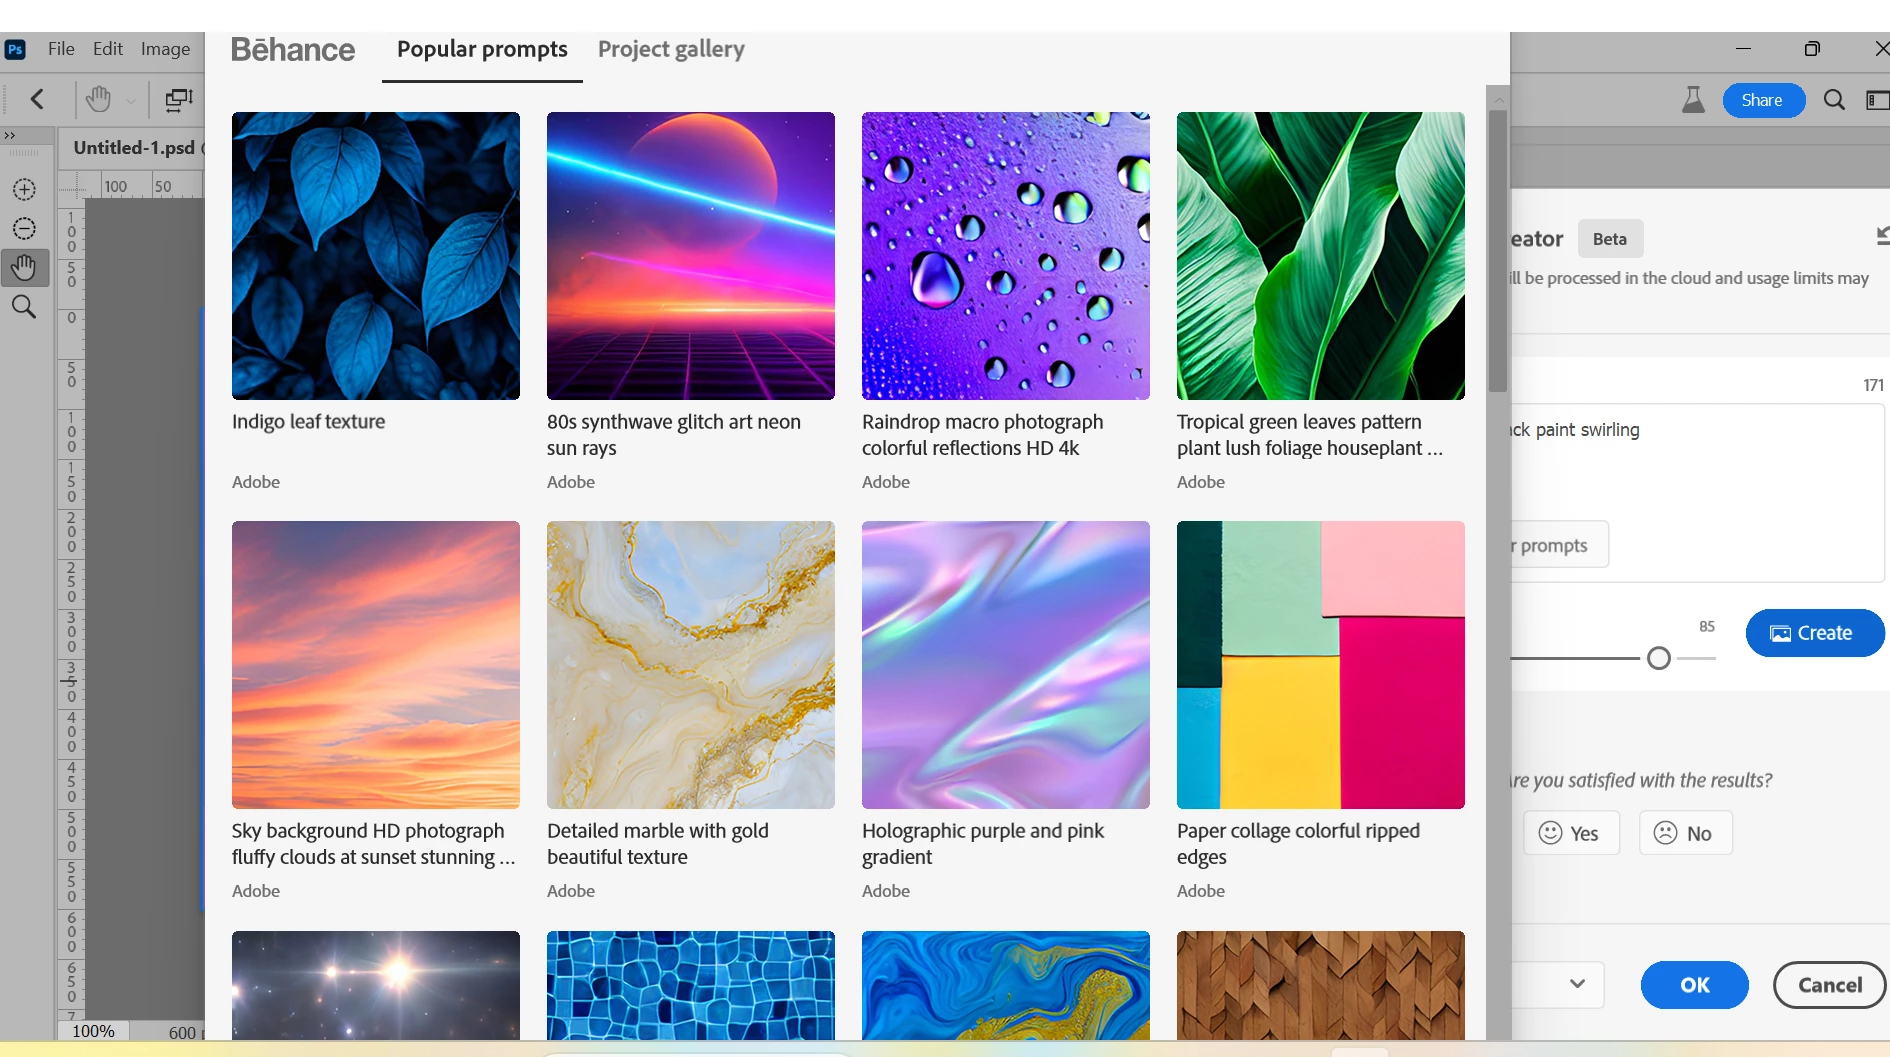1890x1057 pixels.
Task: Click the blue Share button
Action: coord(1763,100)
